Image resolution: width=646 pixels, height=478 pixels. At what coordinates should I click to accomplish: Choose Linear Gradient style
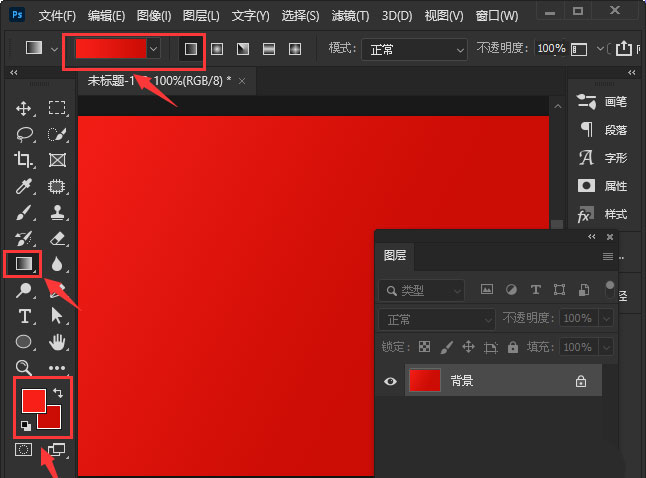(x=191, y=49)
